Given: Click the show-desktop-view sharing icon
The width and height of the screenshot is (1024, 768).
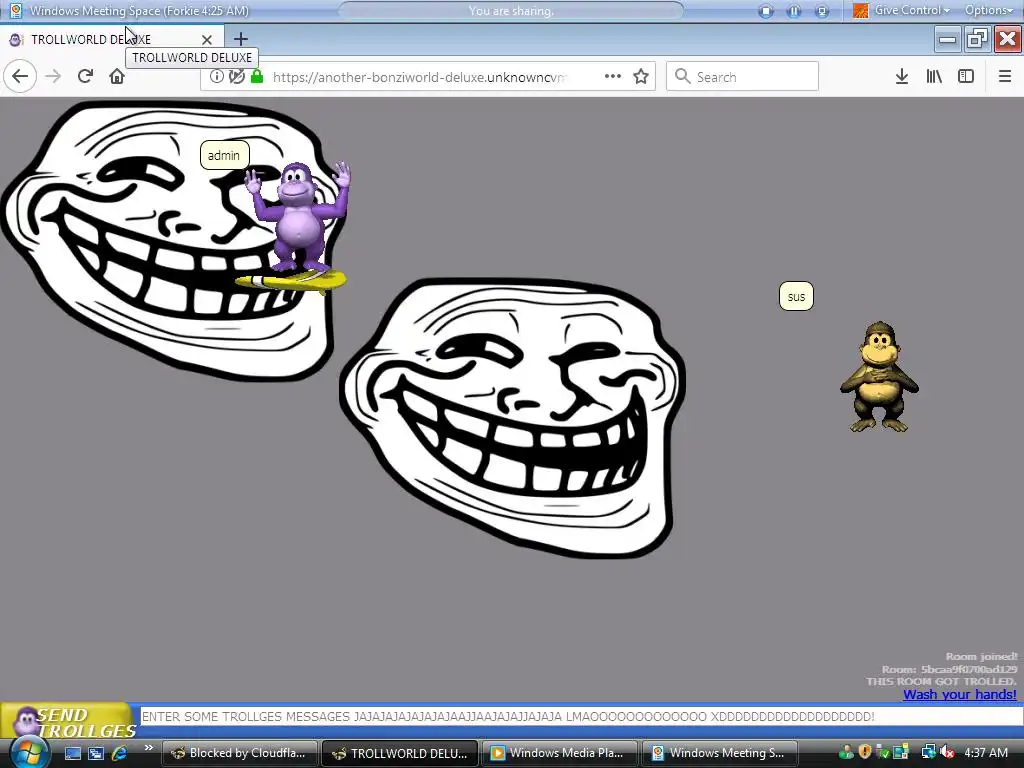Looking at the screenshot, I should tap(822, 11).
